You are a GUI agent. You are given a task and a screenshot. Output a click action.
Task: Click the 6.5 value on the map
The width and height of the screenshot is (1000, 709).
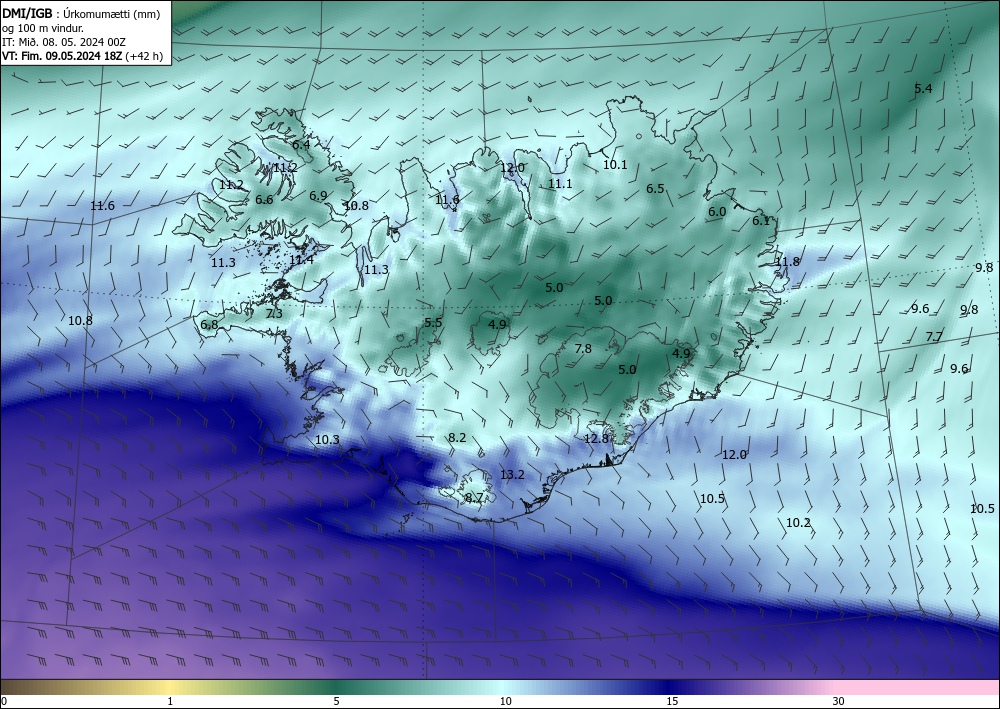[655, 189]
